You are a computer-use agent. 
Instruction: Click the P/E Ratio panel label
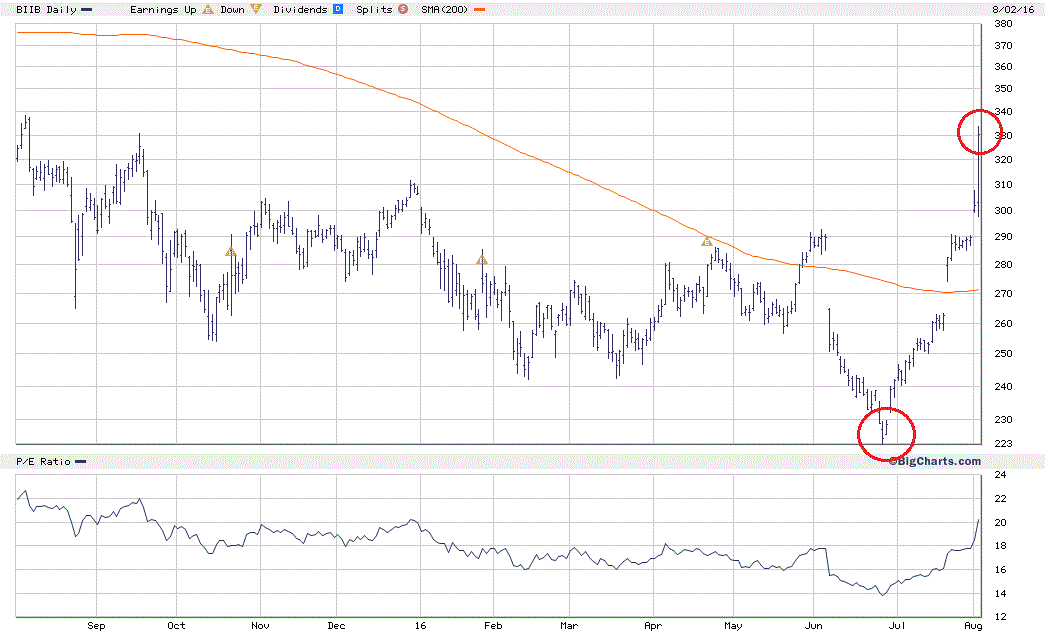click(43, 461)
